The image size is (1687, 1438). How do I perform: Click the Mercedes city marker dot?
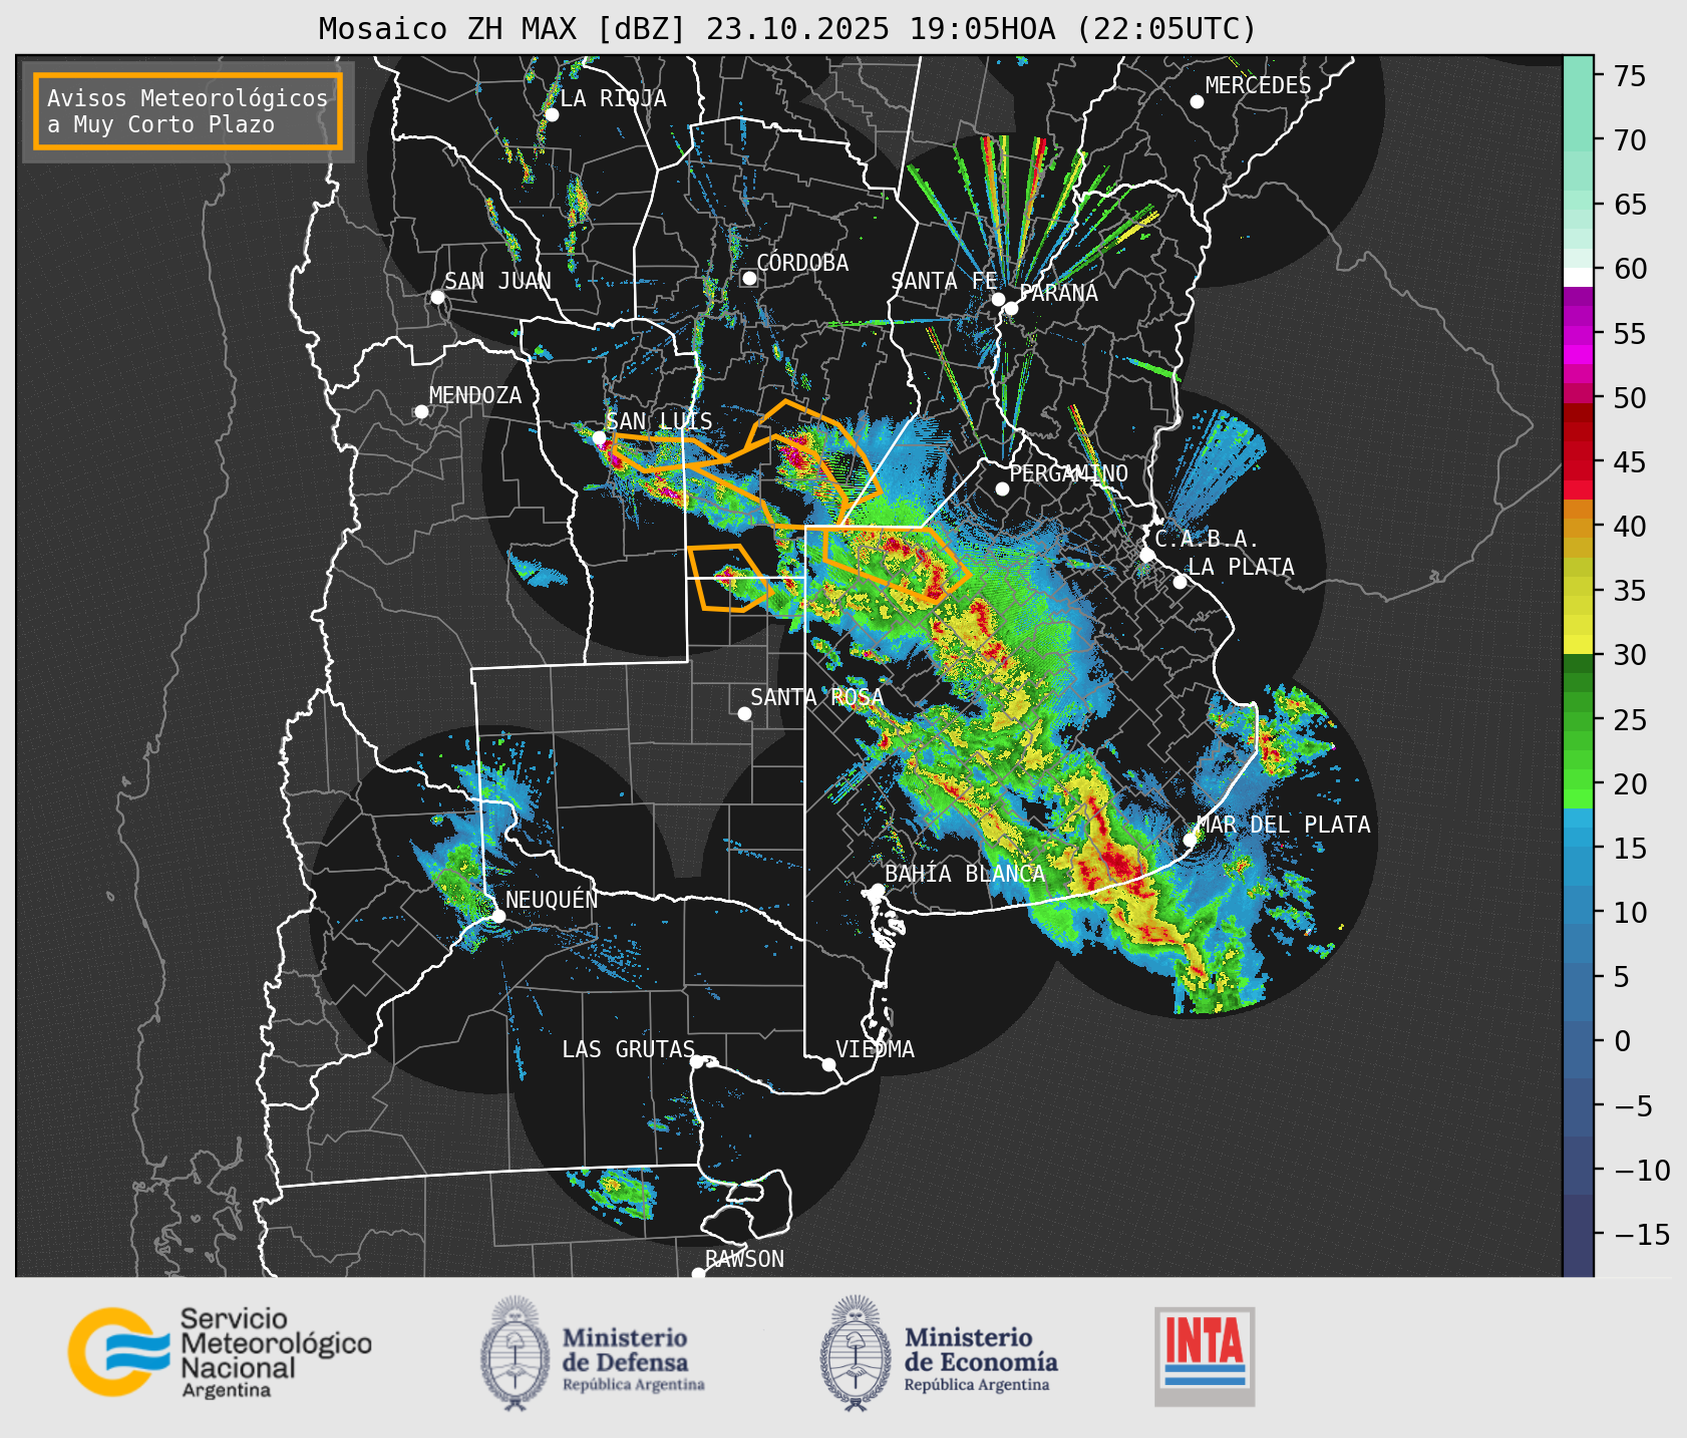1196,102
